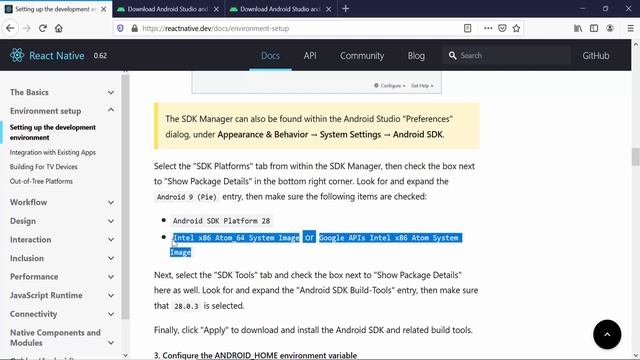The width and height of the screenshot is (640, 360).
Task: Click the search magnifier icon
Action: 452,55
